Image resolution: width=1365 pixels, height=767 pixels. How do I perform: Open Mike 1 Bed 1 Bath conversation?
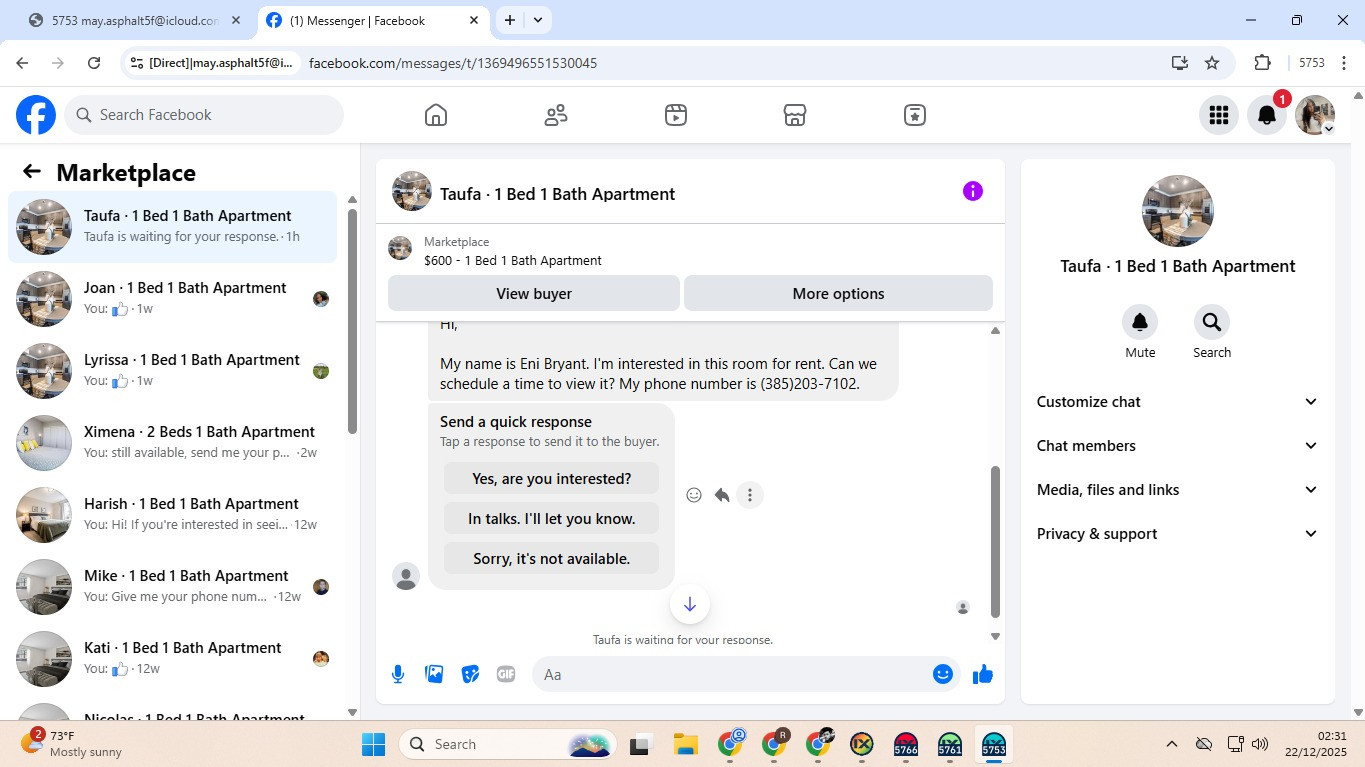pyautogui.click(x=173, y=587)
